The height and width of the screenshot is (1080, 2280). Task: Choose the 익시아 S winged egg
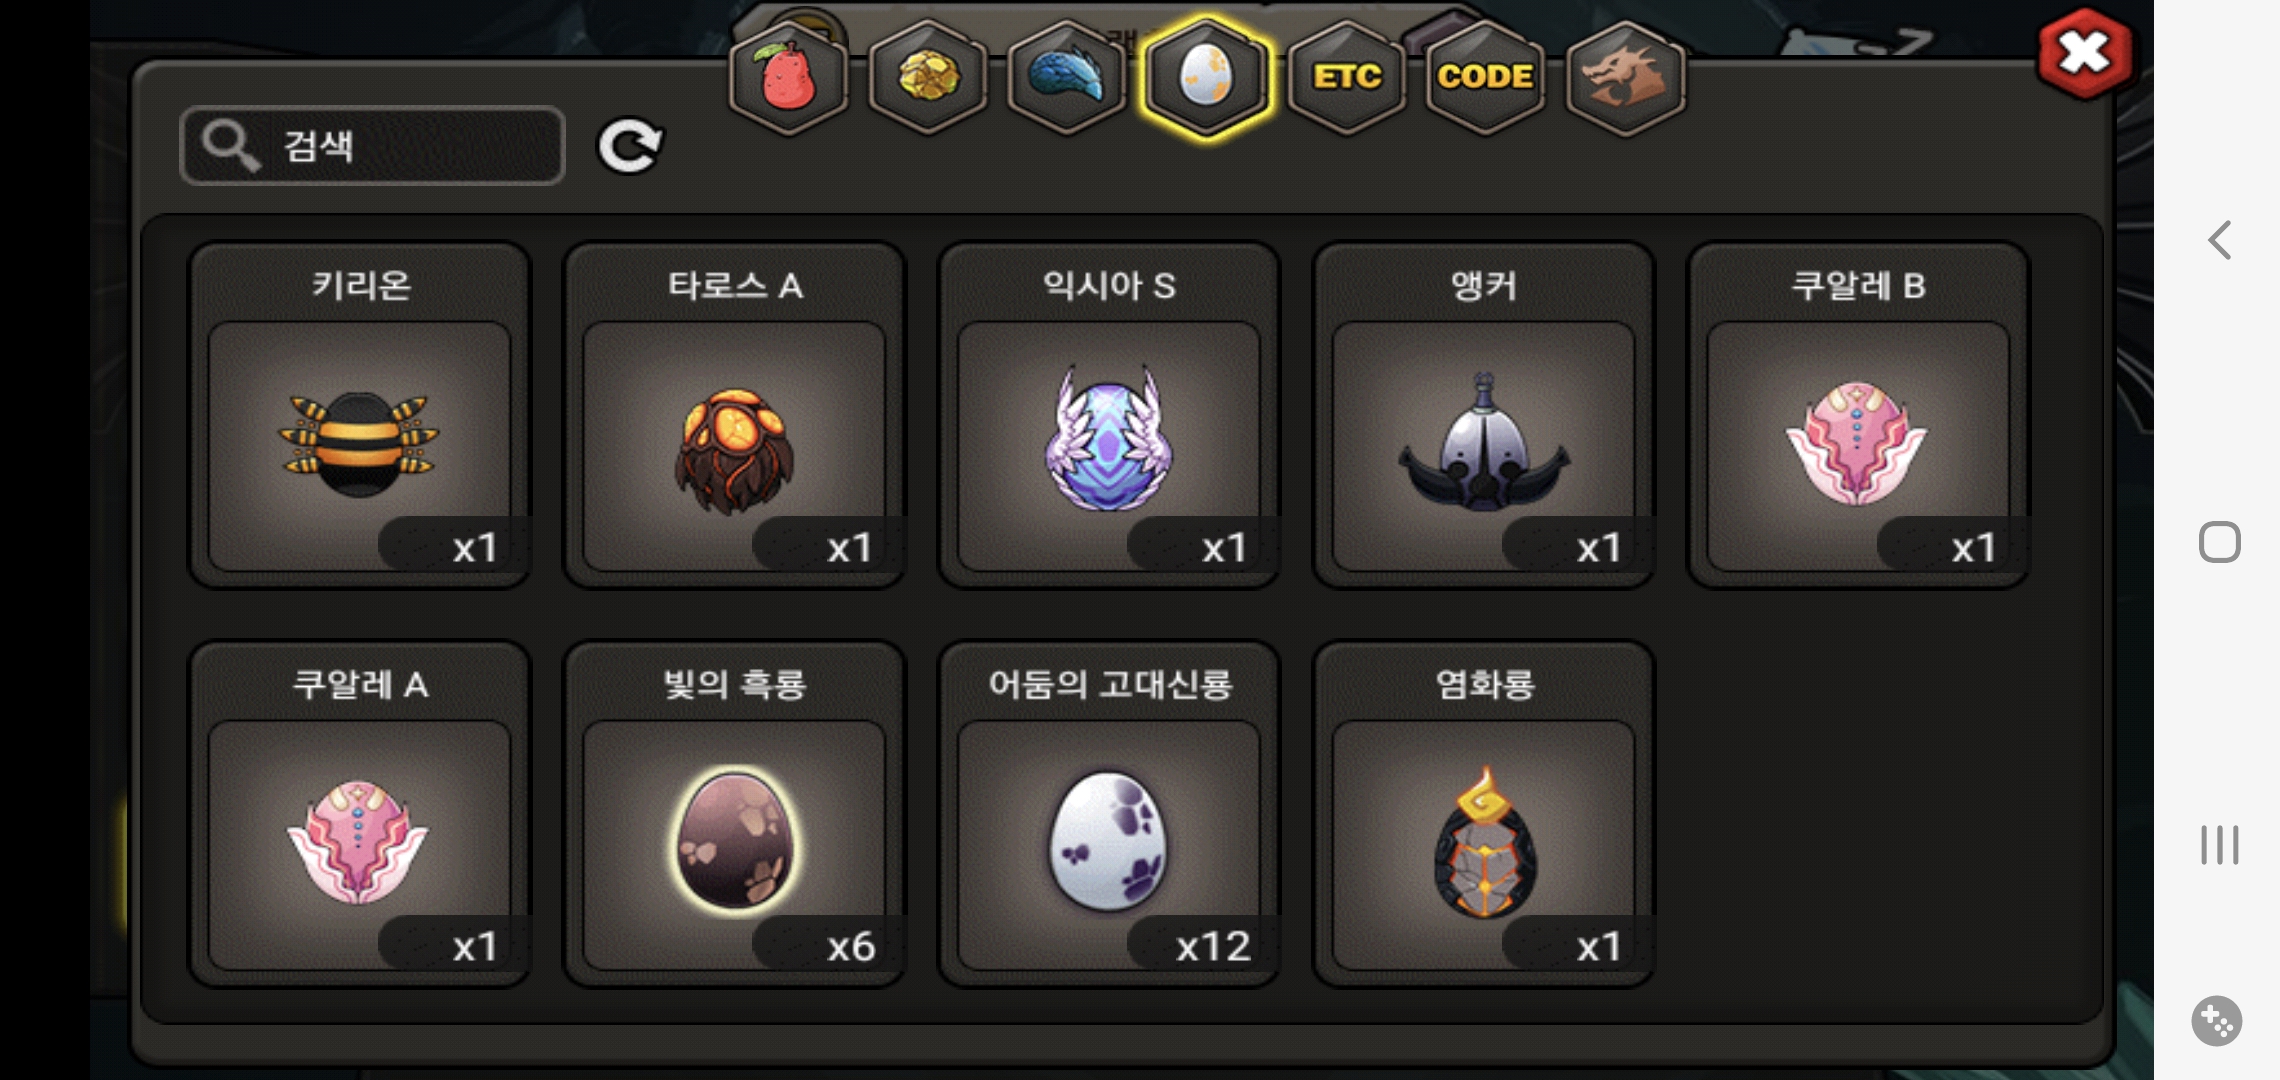[x=1109, y=415]
